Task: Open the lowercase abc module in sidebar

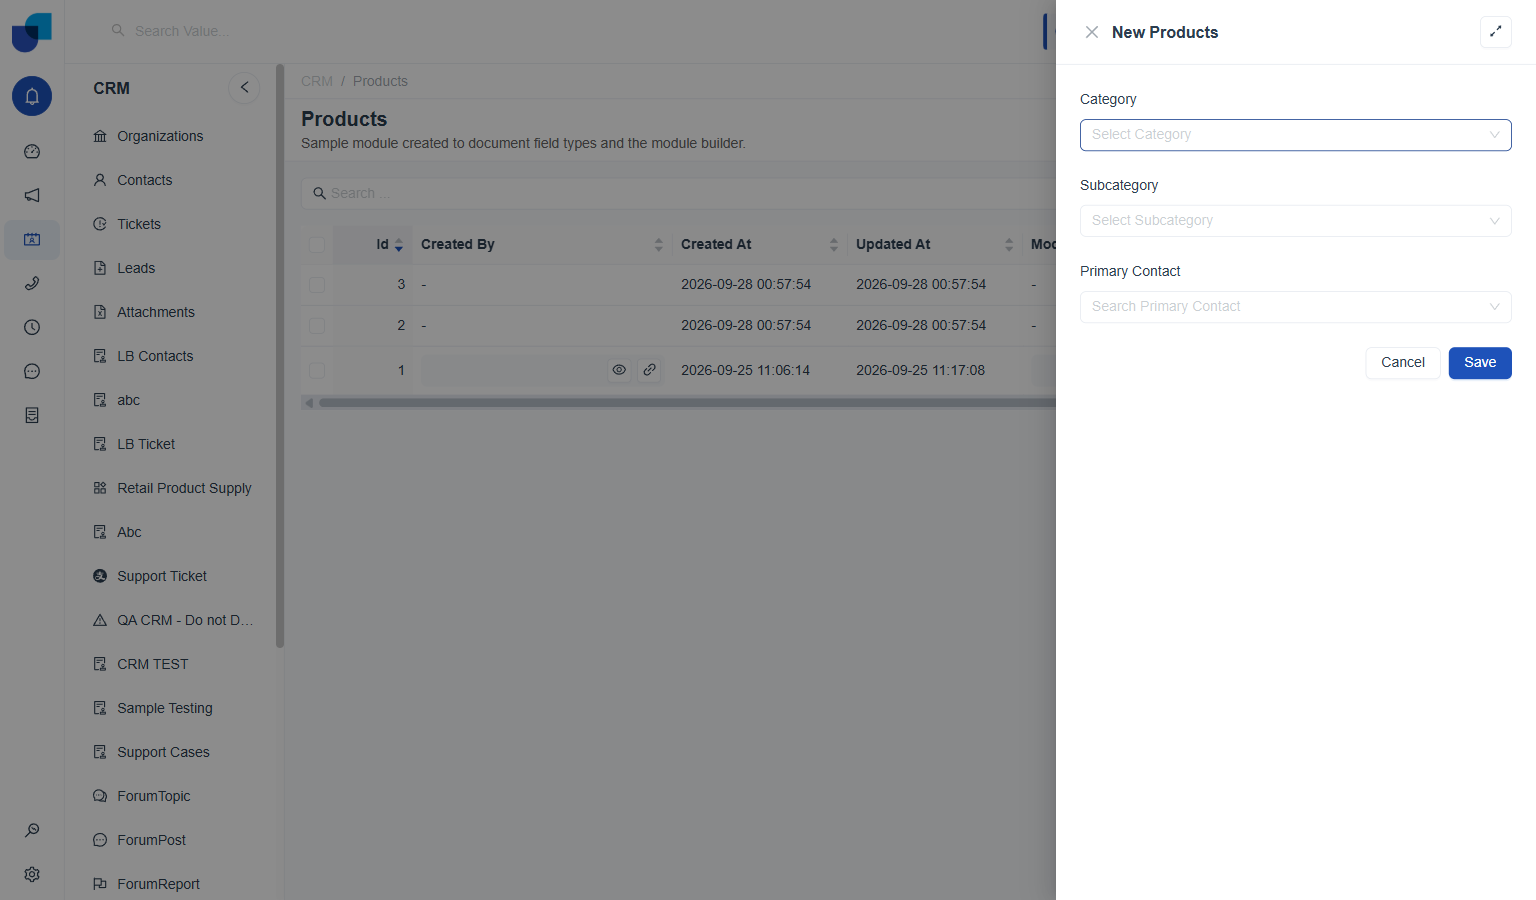Action: pos(129,400)
